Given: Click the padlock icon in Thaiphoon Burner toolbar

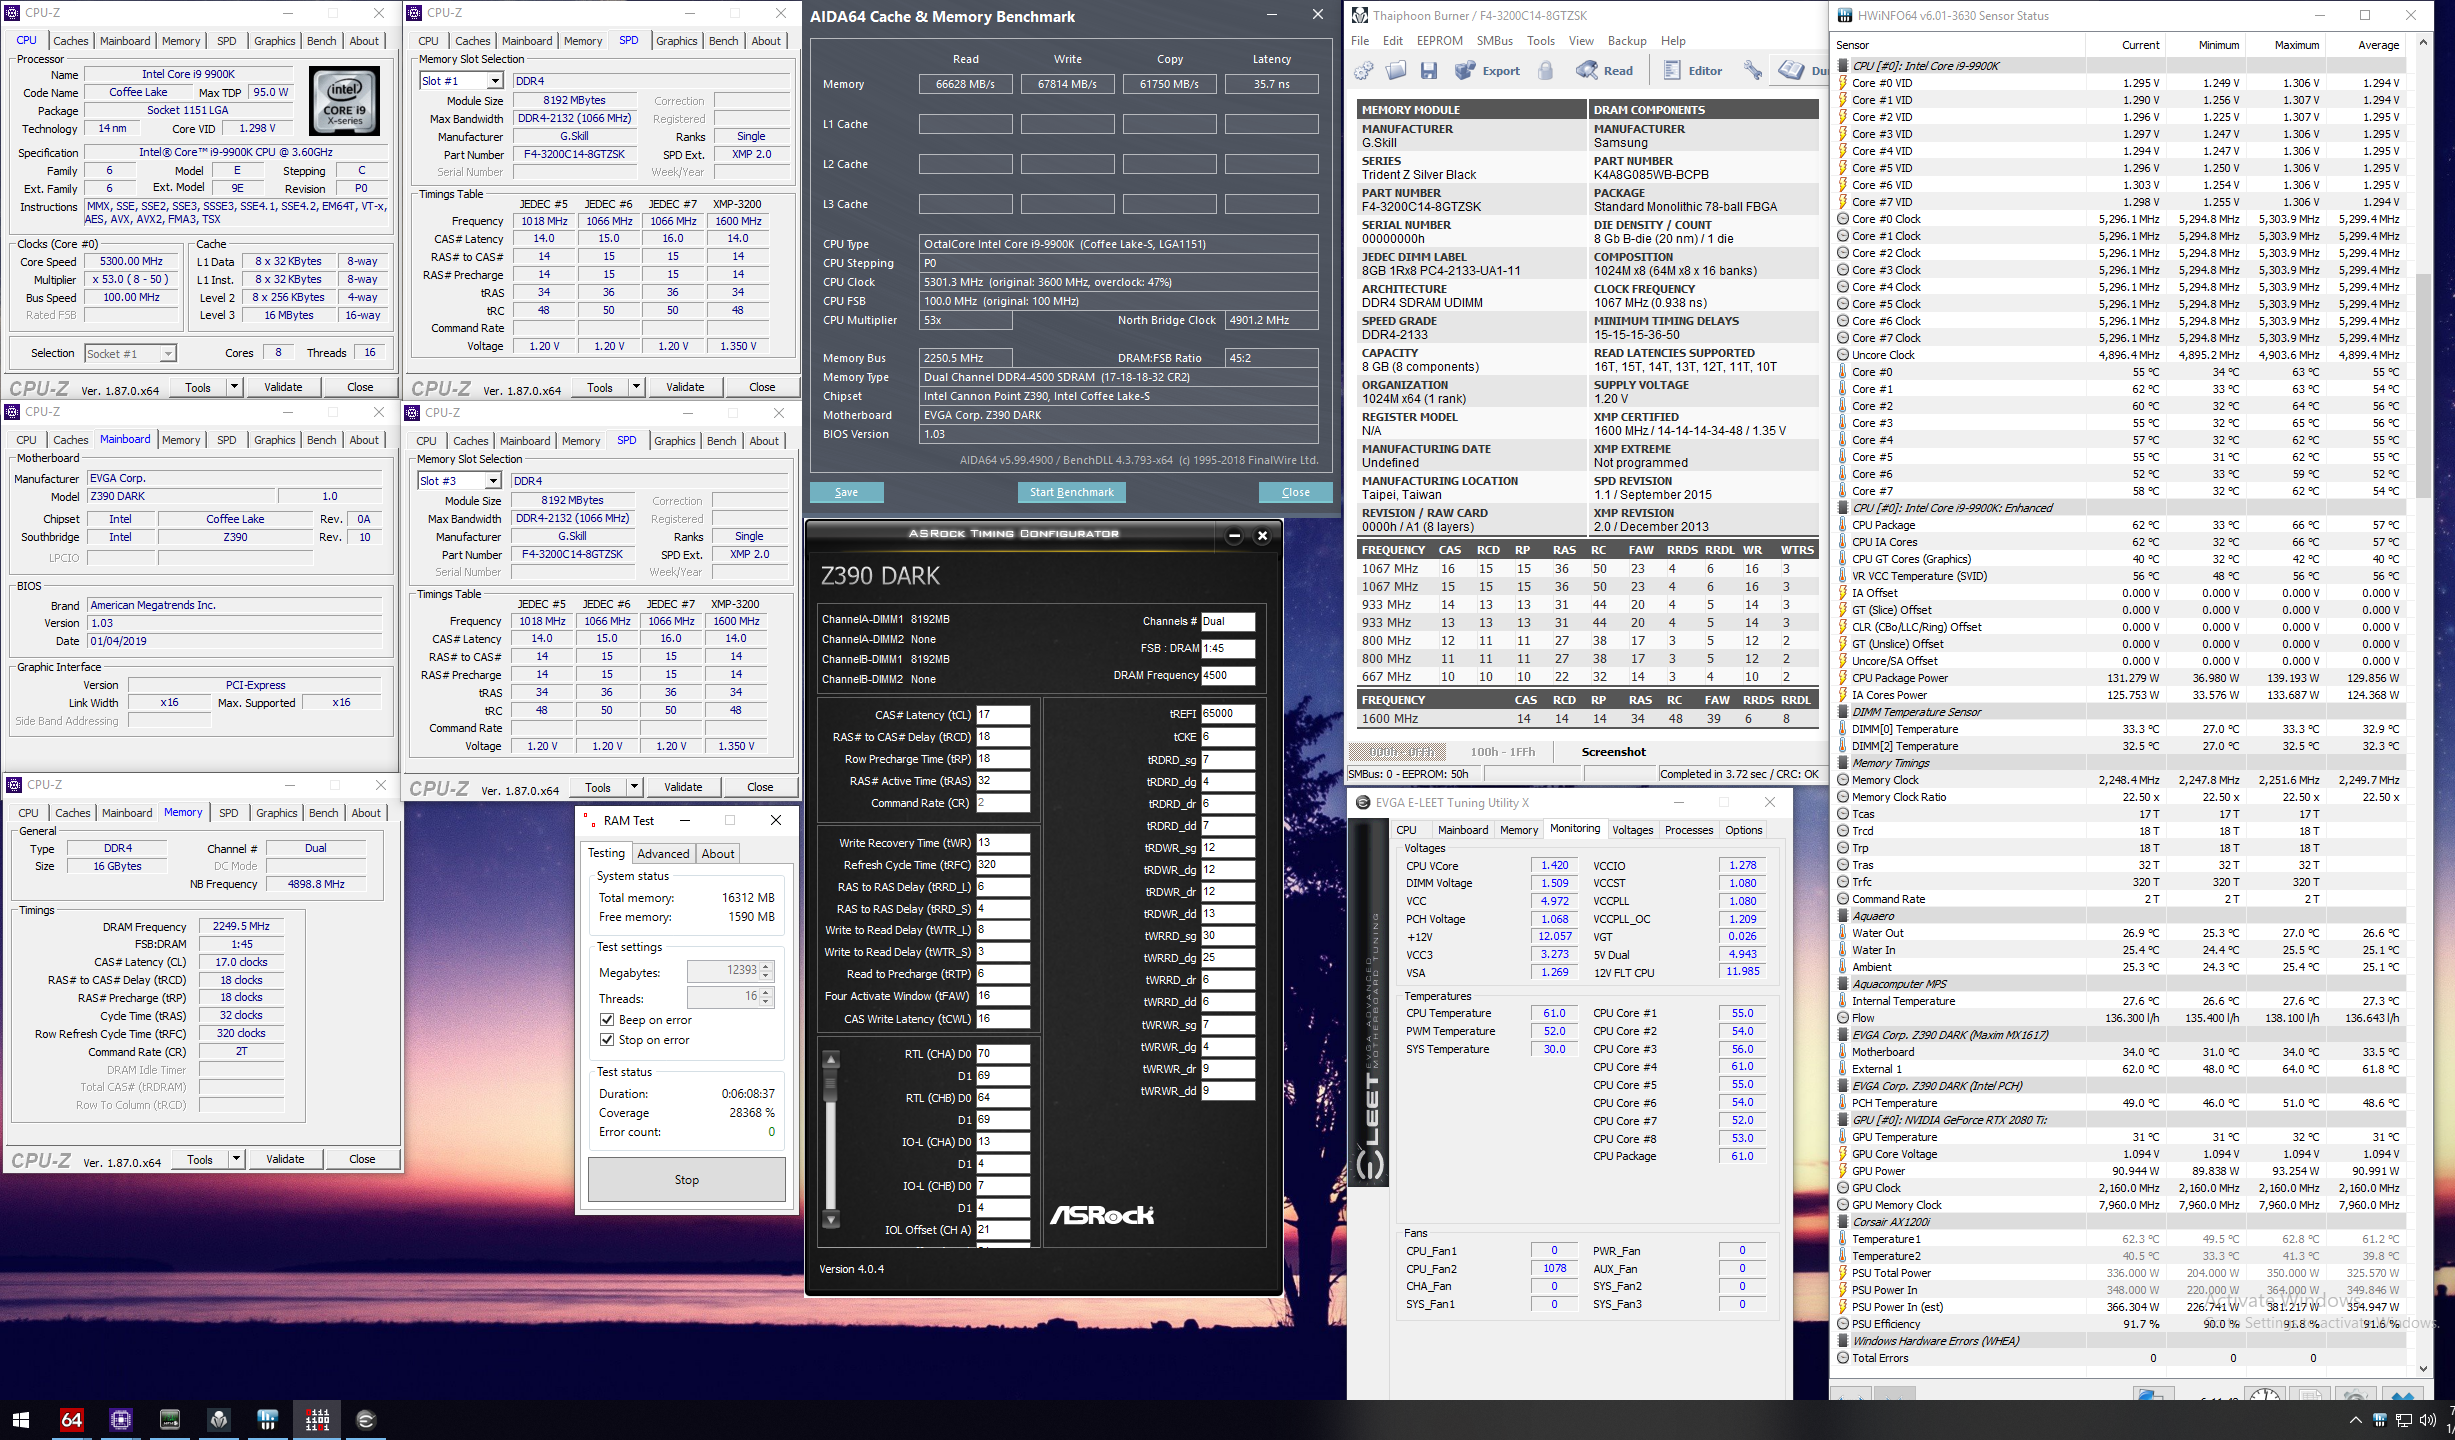Looking at the screenshot, I should pos(1545,70).
